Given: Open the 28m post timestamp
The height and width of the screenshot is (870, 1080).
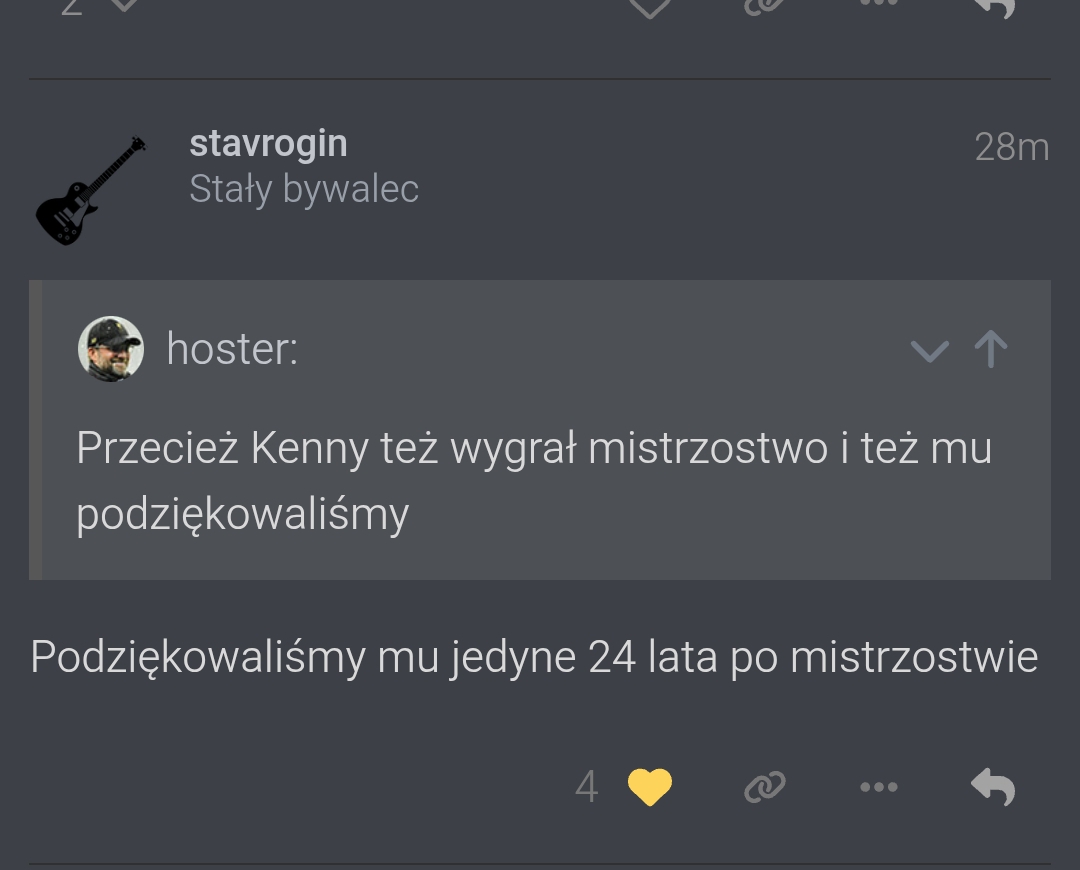Looking at the screenshot, I should click(1011, 148).
